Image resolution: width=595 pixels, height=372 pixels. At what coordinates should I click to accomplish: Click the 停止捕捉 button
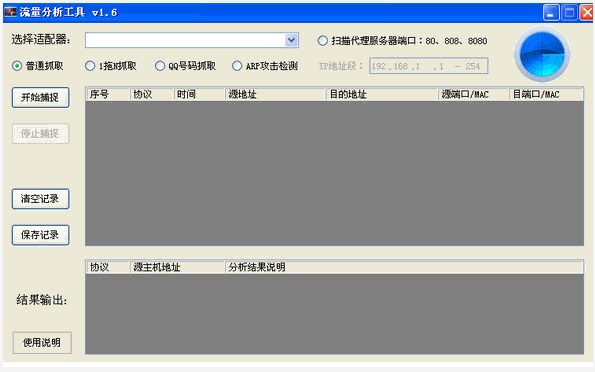(40, 134)
